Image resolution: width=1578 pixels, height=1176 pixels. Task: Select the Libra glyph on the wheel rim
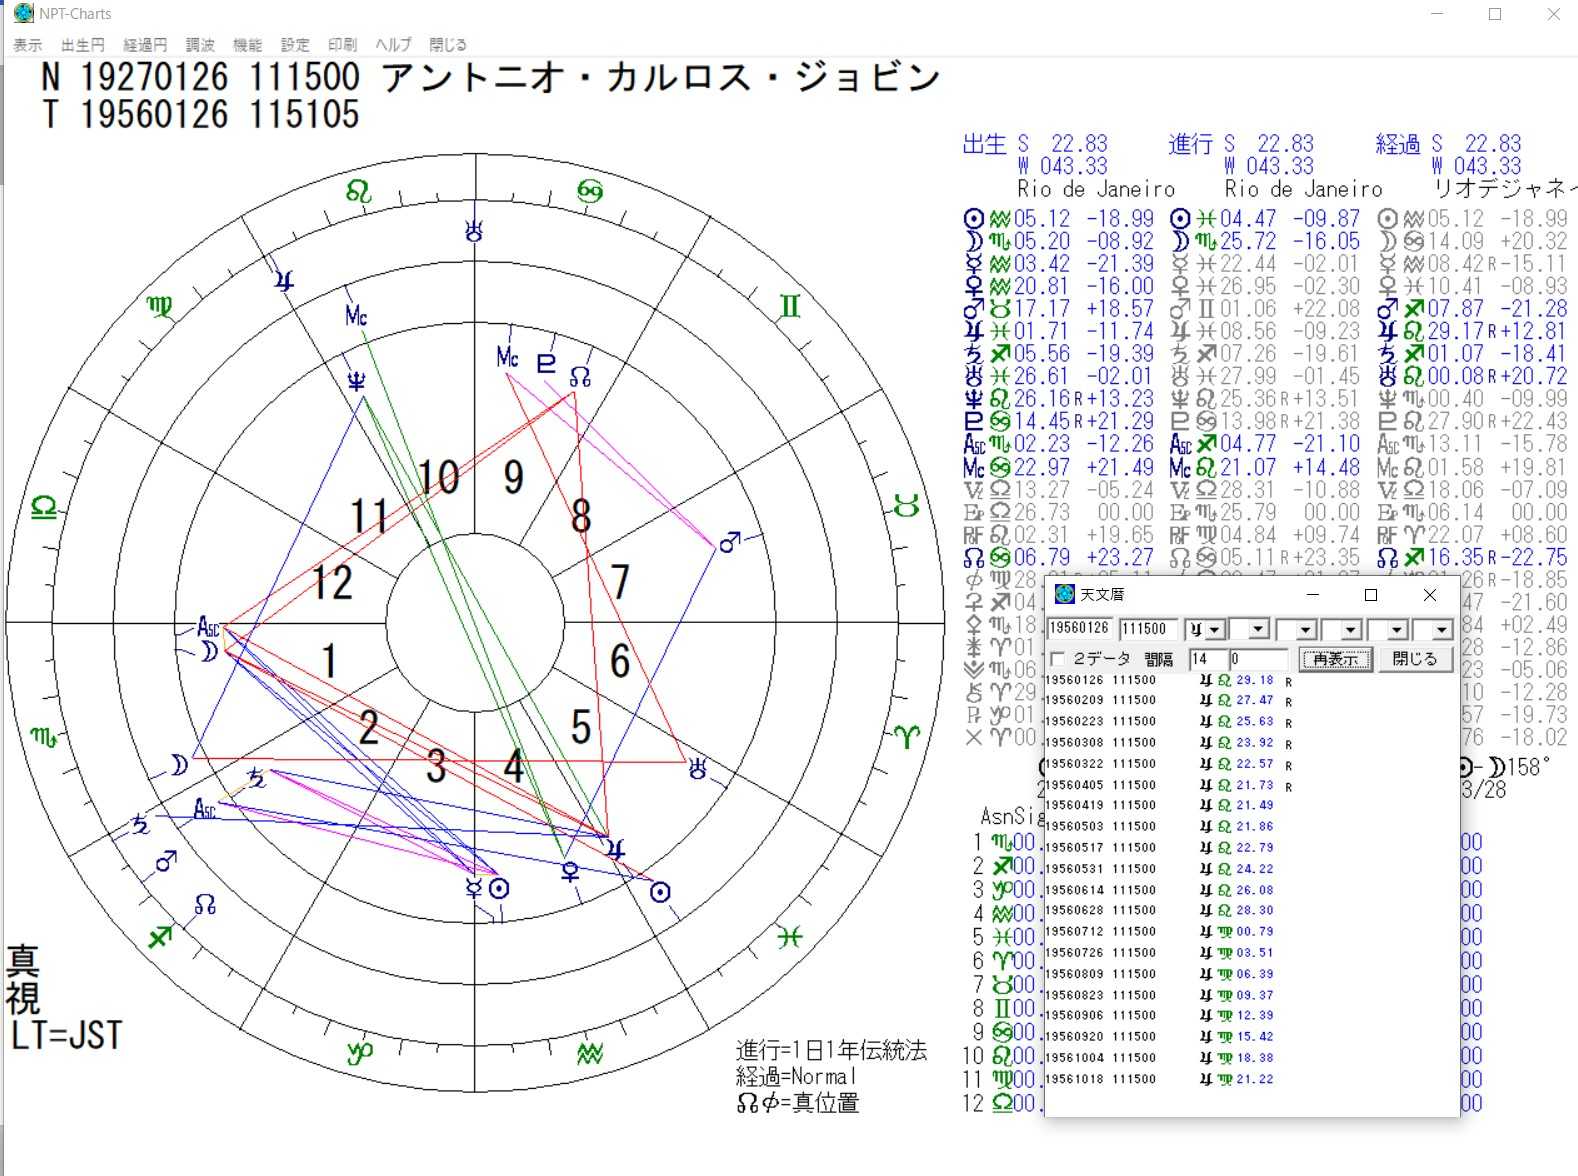coord(44,506)
